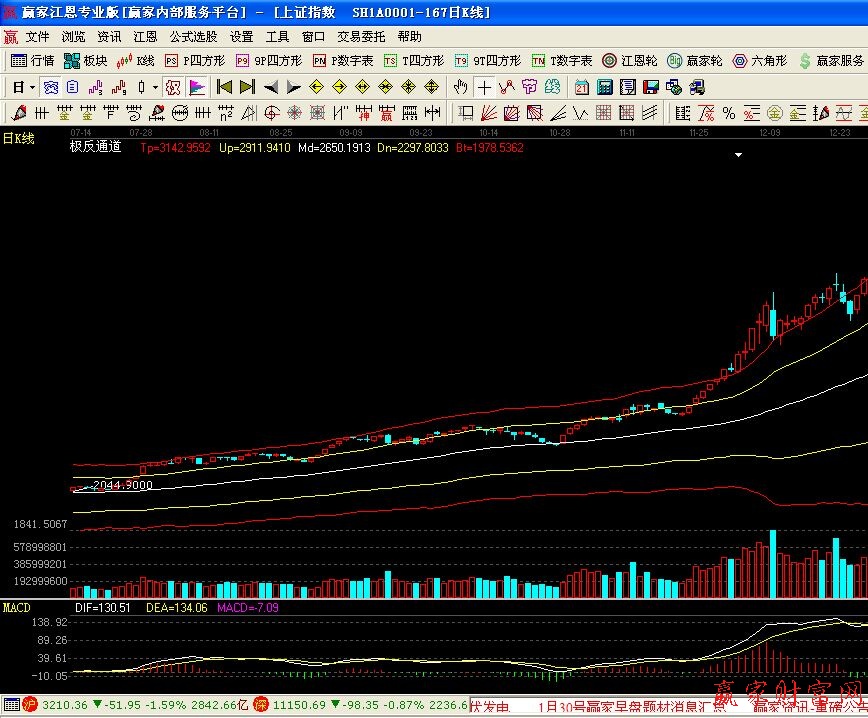Open the 公式选股 menu
This screenshot has width=868, height=718.
tap(193, 37)
